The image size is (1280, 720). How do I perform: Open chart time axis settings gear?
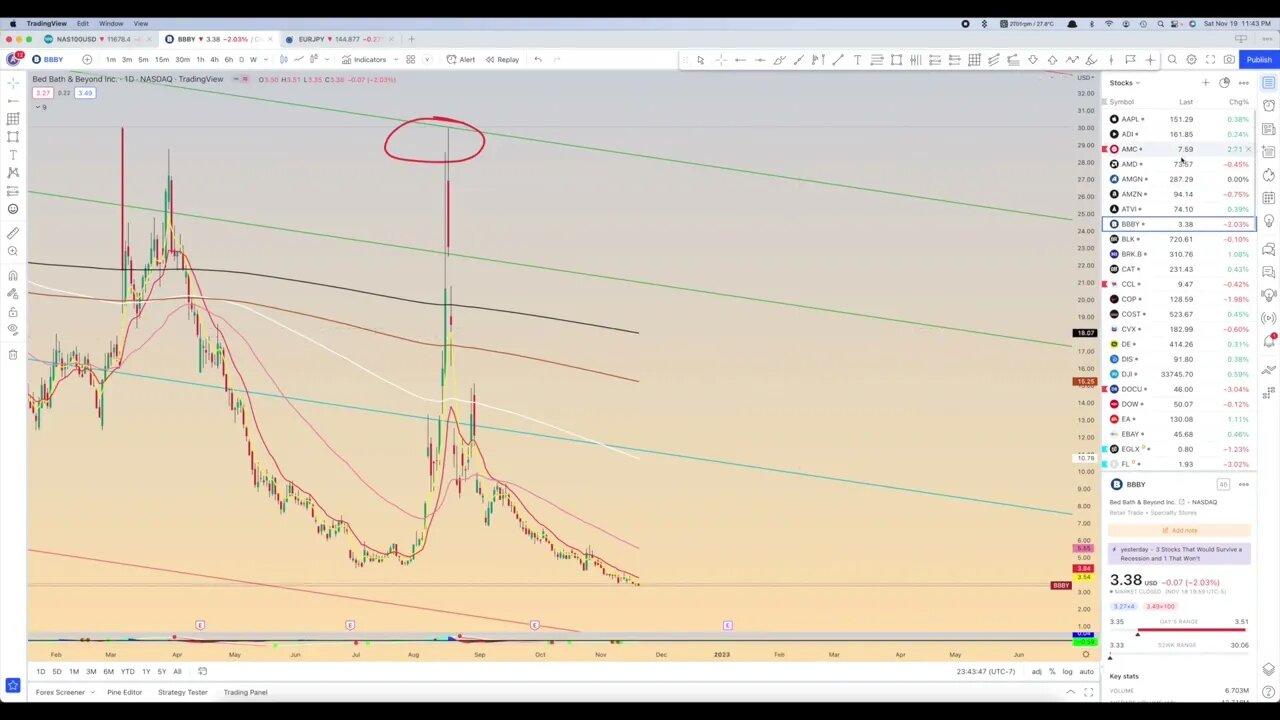pyautogui.click(x=1086, y=655)
